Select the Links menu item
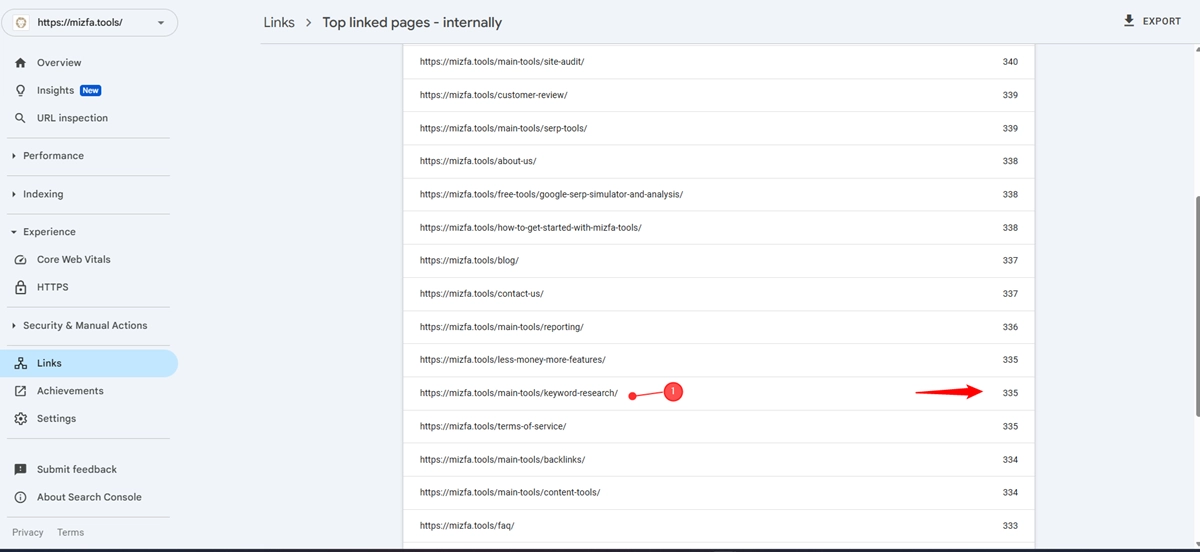Viewport: 1200px width, 552px height. point(49,363)
